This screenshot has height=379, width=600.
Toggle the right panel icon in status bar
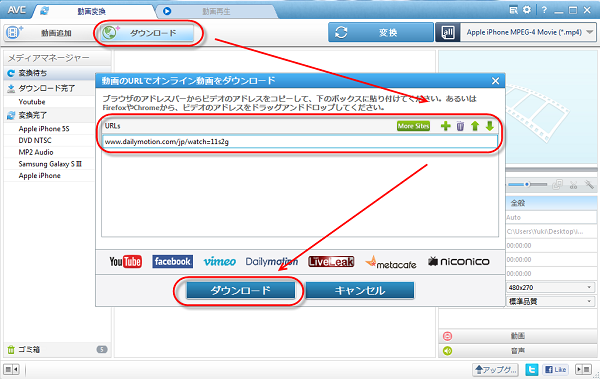tap(584, 370)
